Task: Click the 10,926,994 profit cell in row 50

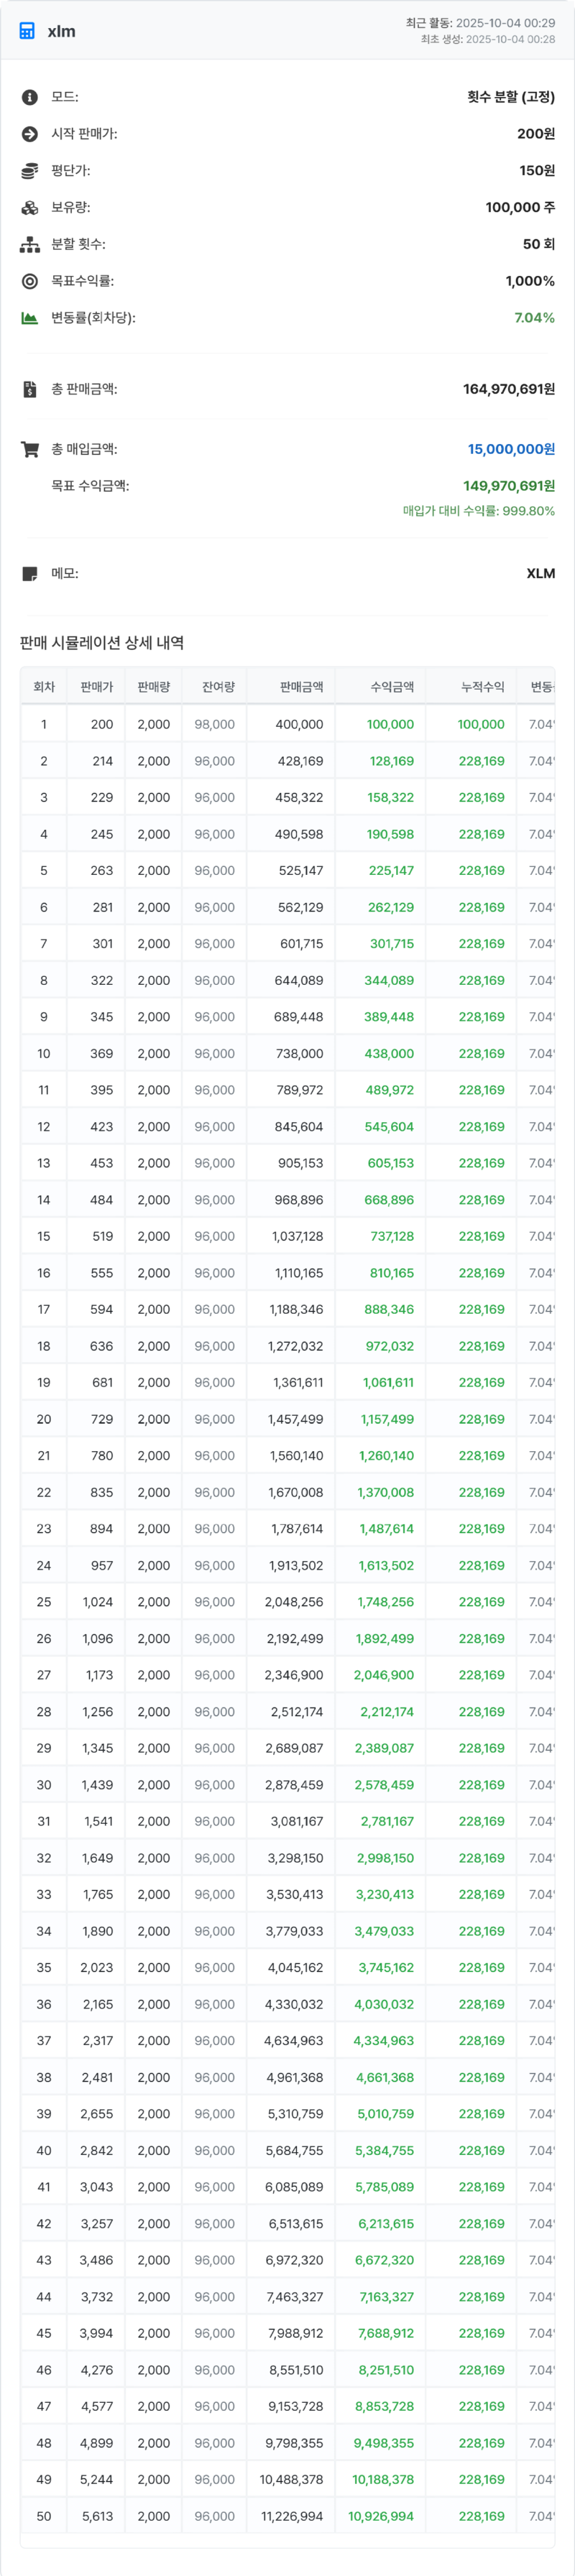Action: pos(381,2516)
